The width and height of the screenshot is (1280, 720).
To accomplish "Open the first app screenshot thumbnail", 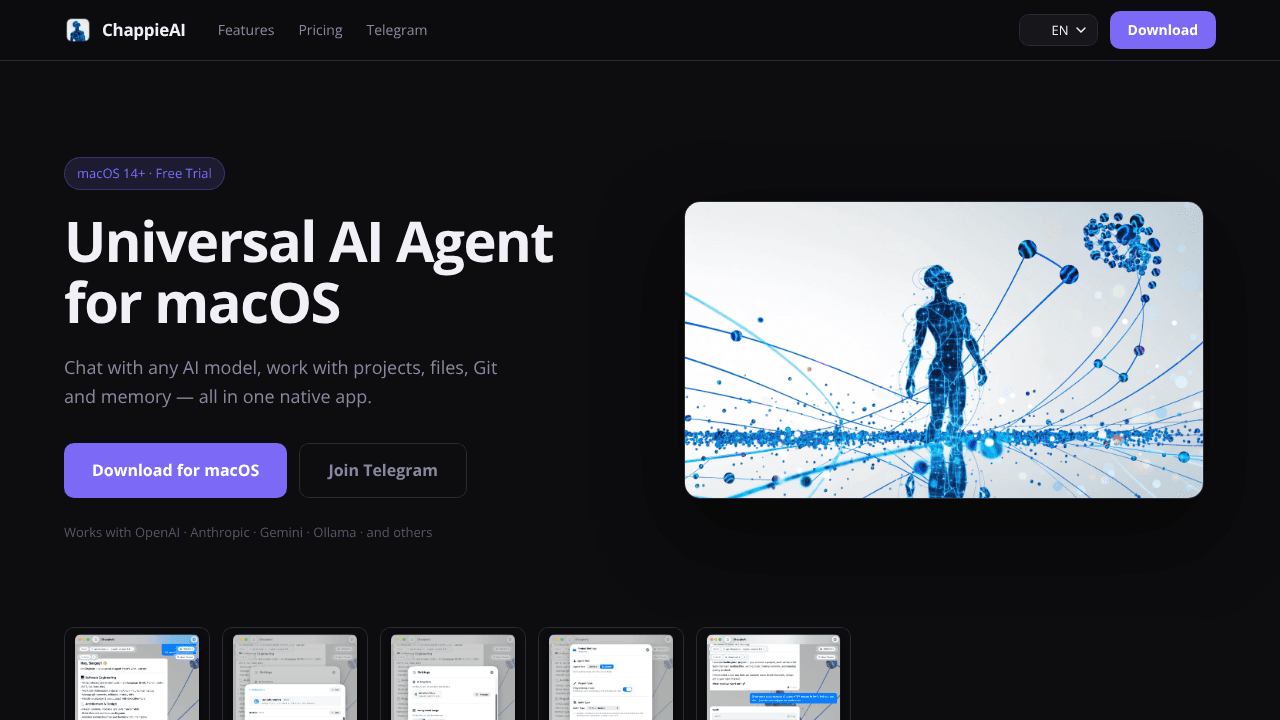I will click(137, 675).
